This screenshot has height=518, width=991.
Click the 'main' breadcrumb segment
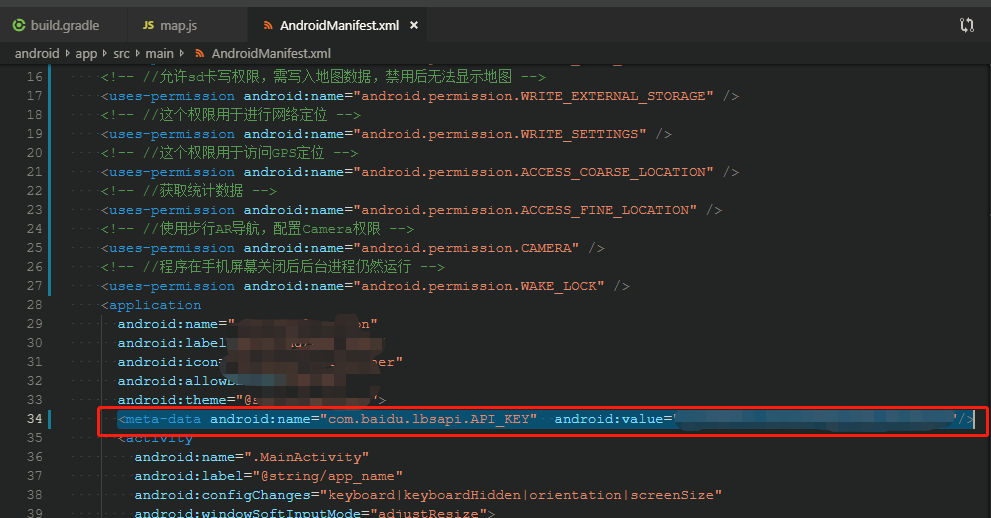(159, 54)
